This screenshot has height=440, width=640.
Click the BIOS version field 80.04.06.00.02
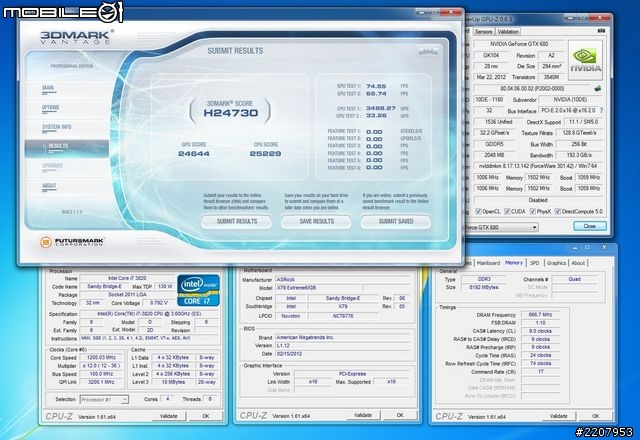click(x=532, y=88)
